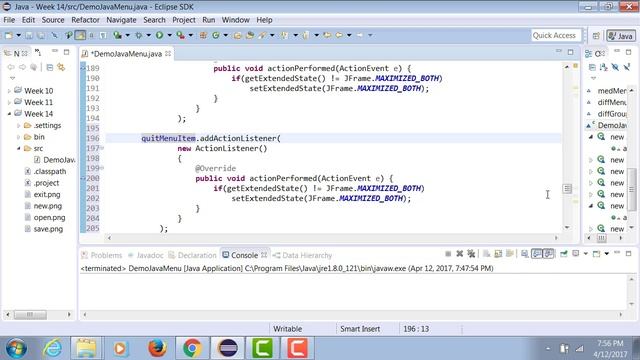This screenshot has height=360, width=640.
Task: Click editor vertical scrollbar down arrow
Action: 567,227
